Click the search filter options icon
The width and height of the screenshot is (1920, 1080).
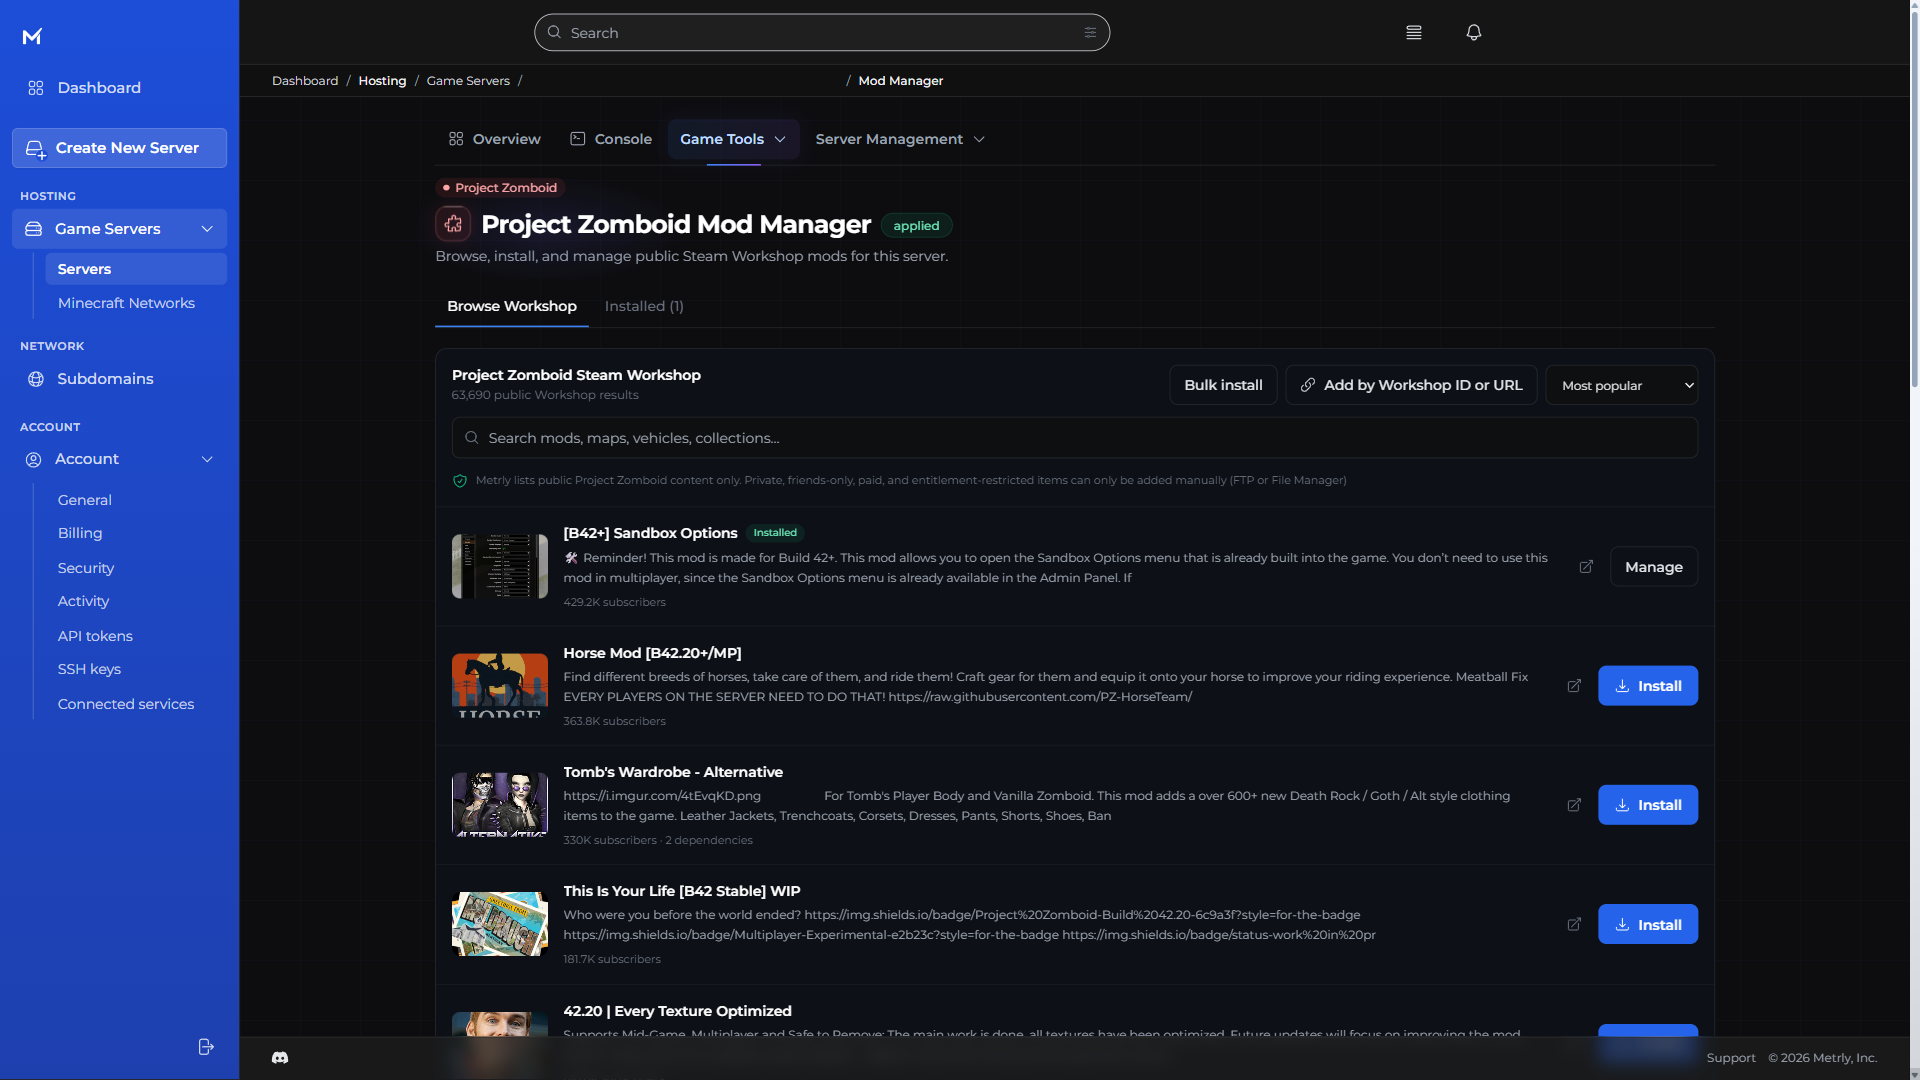coord(1090,33)
